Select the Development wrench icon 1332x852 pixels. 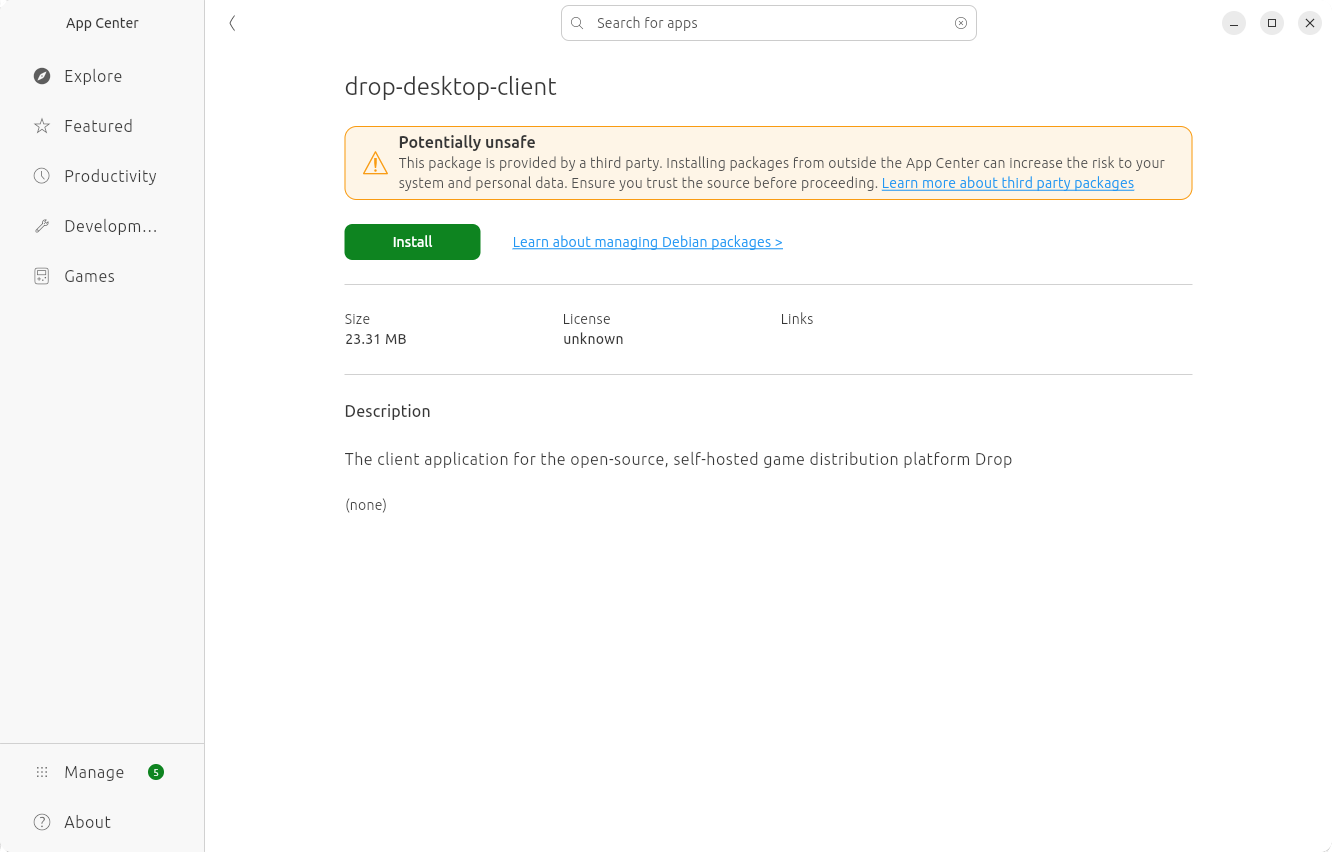point(41,225)
